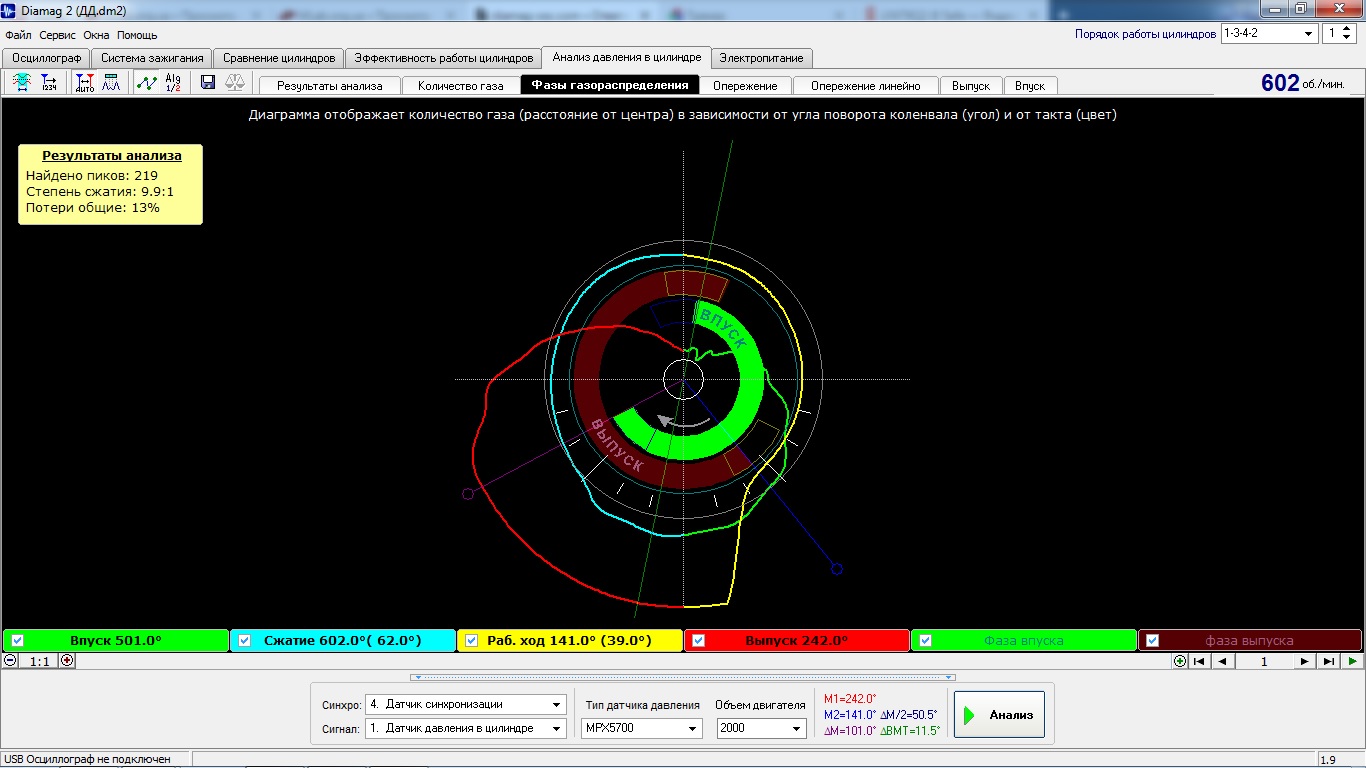1366x768 pixels.
Task: Open the Впуск sub-tab
Action: pyautogui.click(x=1029, y=86)
